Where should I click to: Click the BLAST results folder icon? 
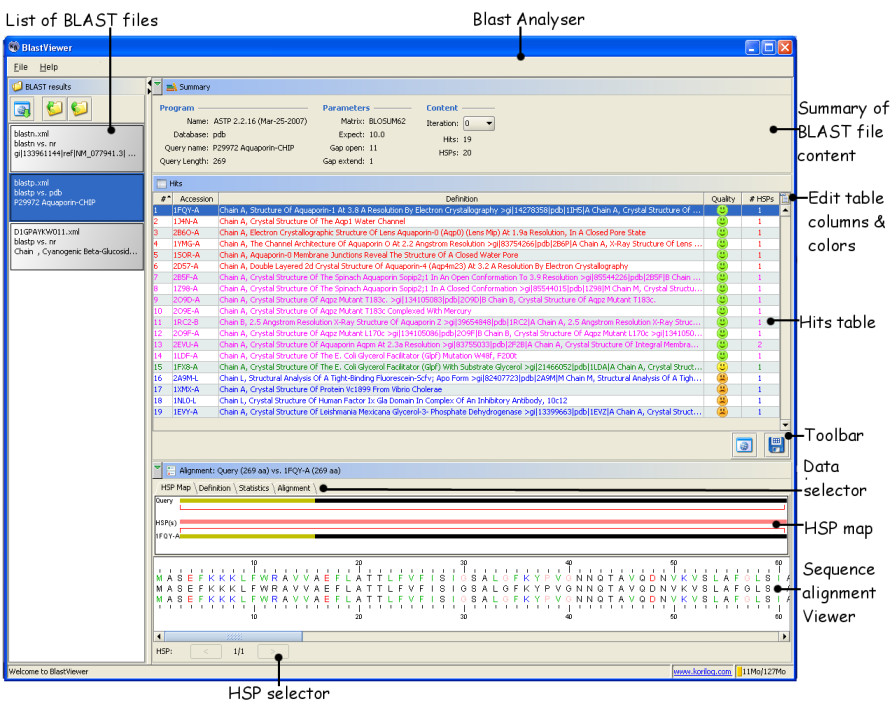(18, 86)
